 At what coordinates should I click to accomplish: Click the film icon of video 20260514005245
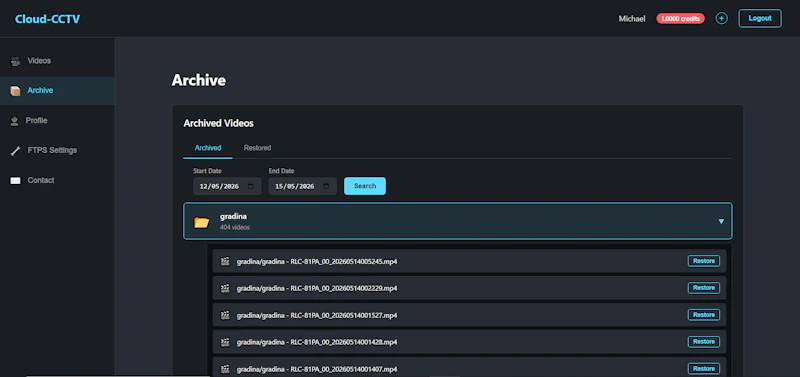224,261
